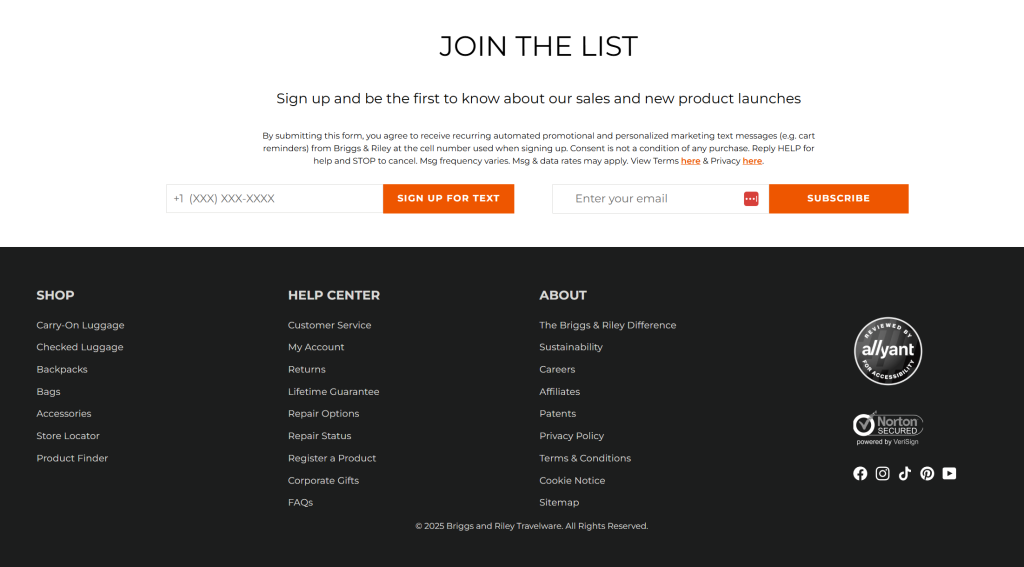View the Sustainability page
The image size is (1024, 567).
tap(571, 347)
